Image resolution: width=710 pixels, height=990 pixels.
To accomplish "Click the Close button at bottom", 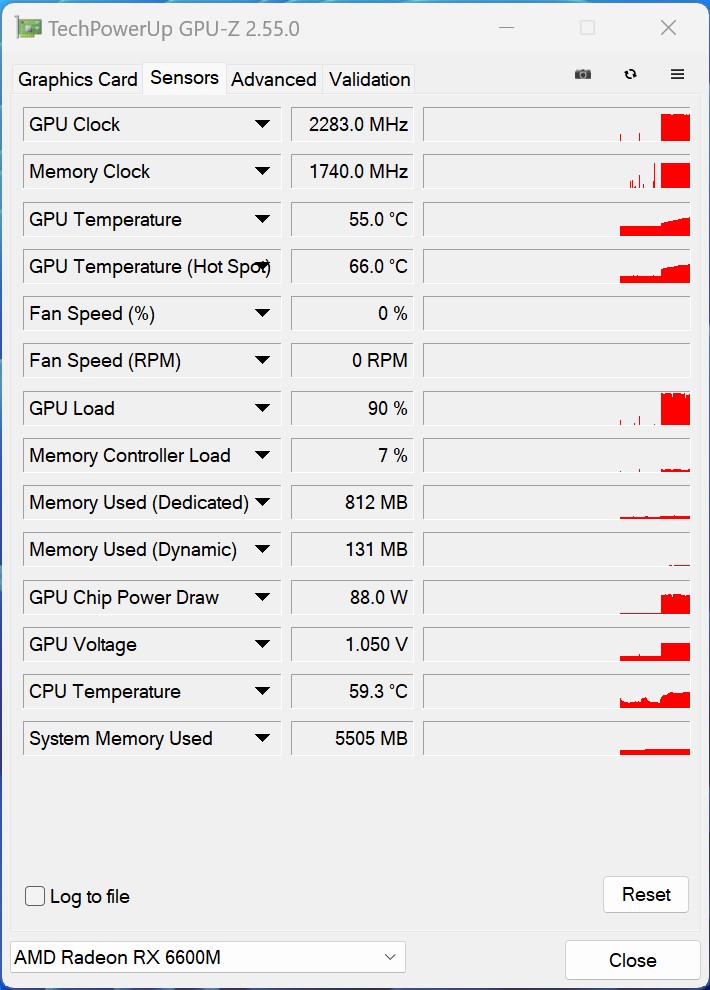I will click(632, 960).
